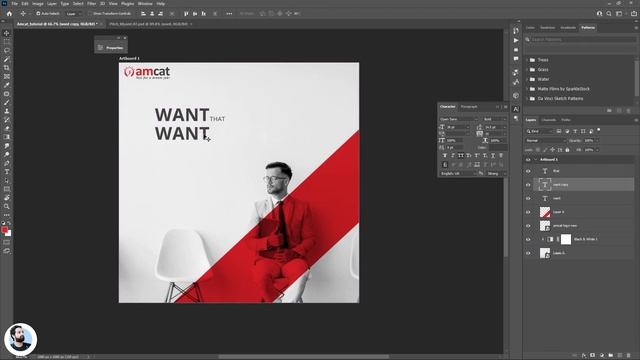Click Align left edges icon
The width and height of the screenshot is (640, 360).
click(x=143, y=13)
